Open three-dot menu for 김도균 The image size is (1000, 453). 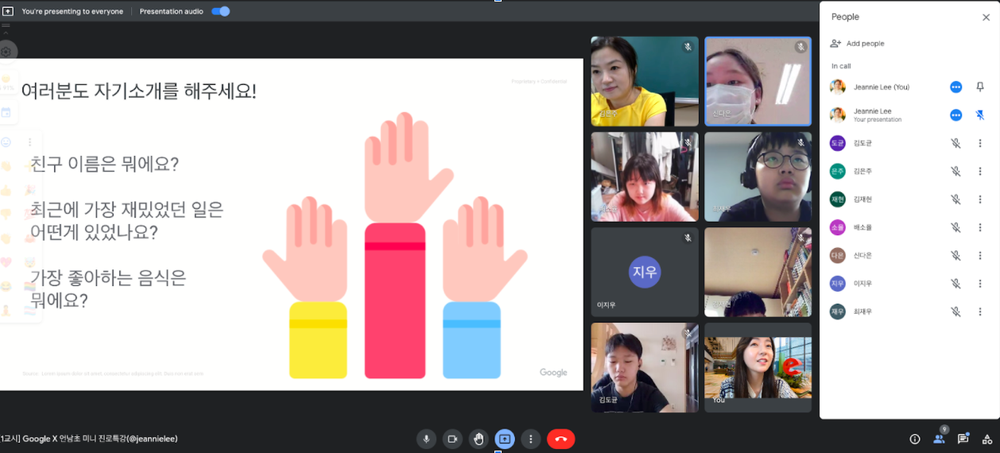(980, 143)
